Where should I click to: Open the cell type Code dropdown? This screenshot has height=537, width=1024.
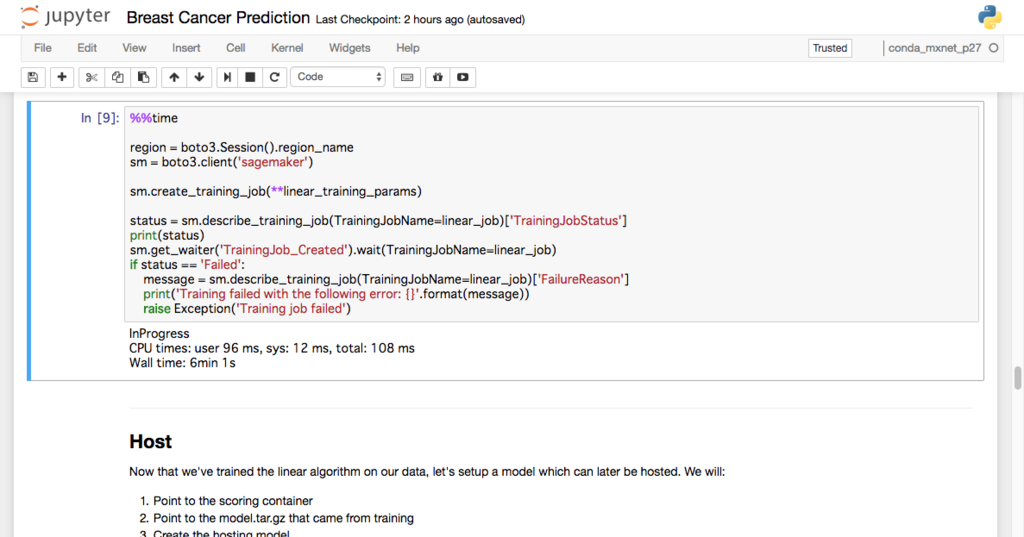[338, 77]
